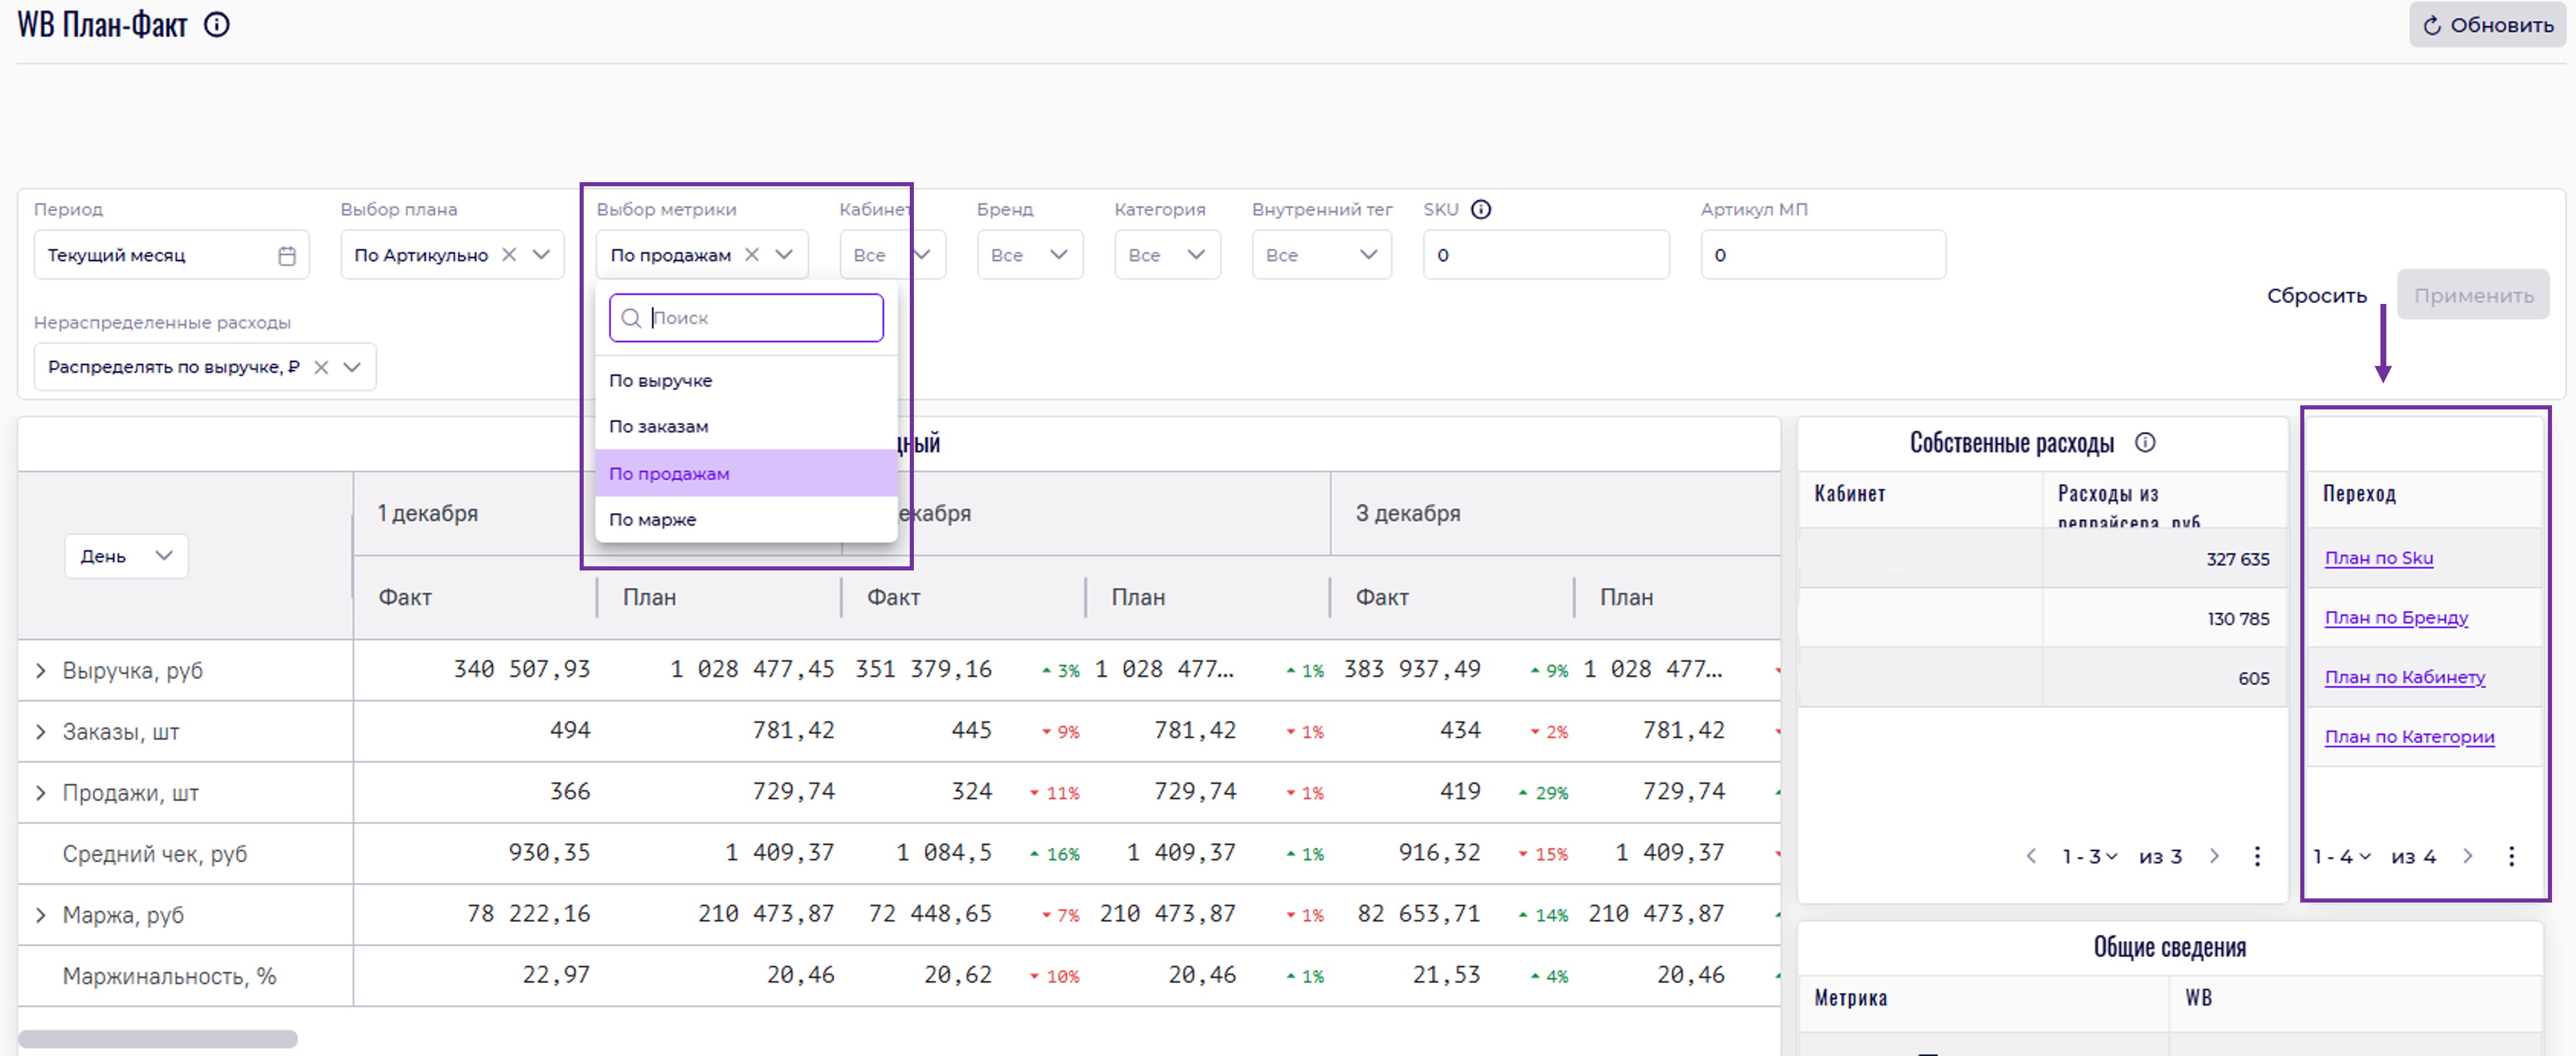The image size is (2576, 1056).
Task: Open the Бренд filter dropdown
Action: click(1029, 255)
